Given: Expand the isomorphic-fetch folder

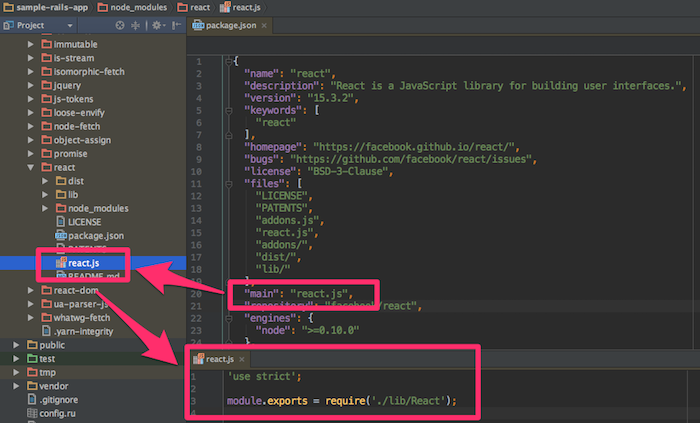Looking at the screenshot, I should (30, 71).
